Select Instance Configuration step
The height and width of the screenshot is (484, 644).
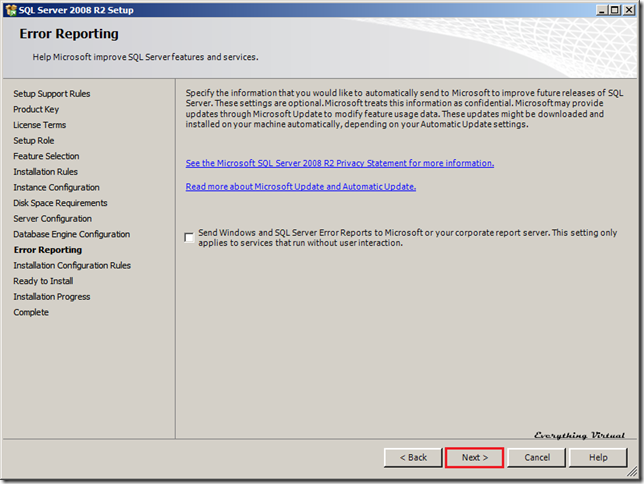(56, 187)
